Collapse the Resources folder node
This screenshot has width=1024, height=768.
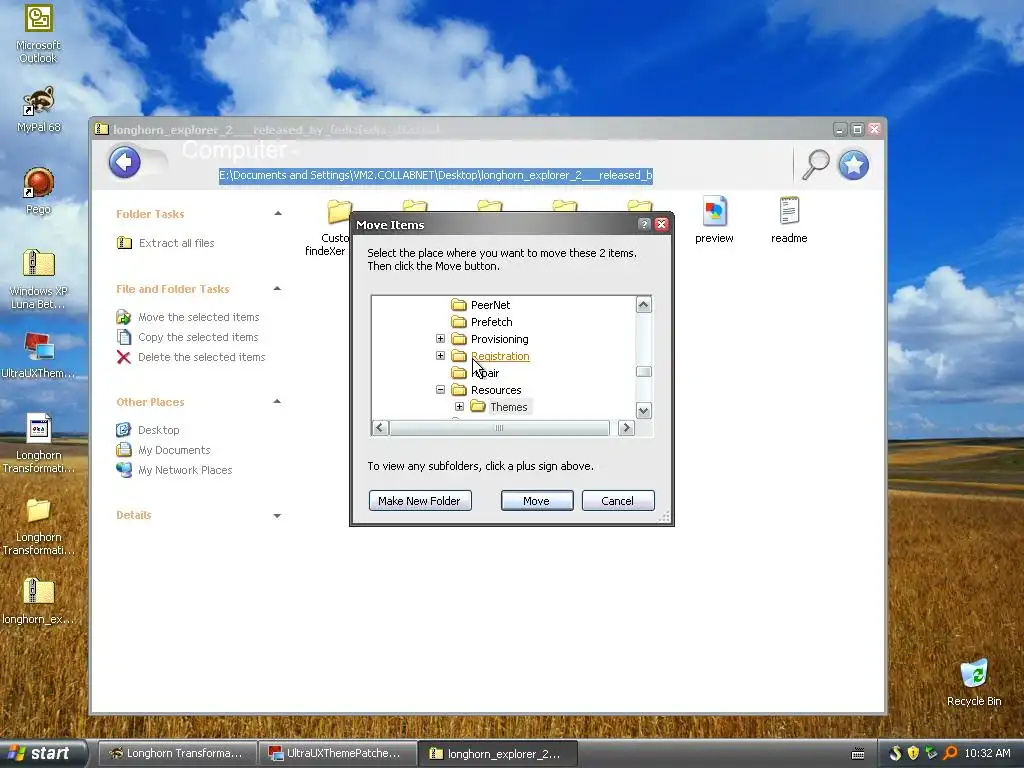point(440,389)
